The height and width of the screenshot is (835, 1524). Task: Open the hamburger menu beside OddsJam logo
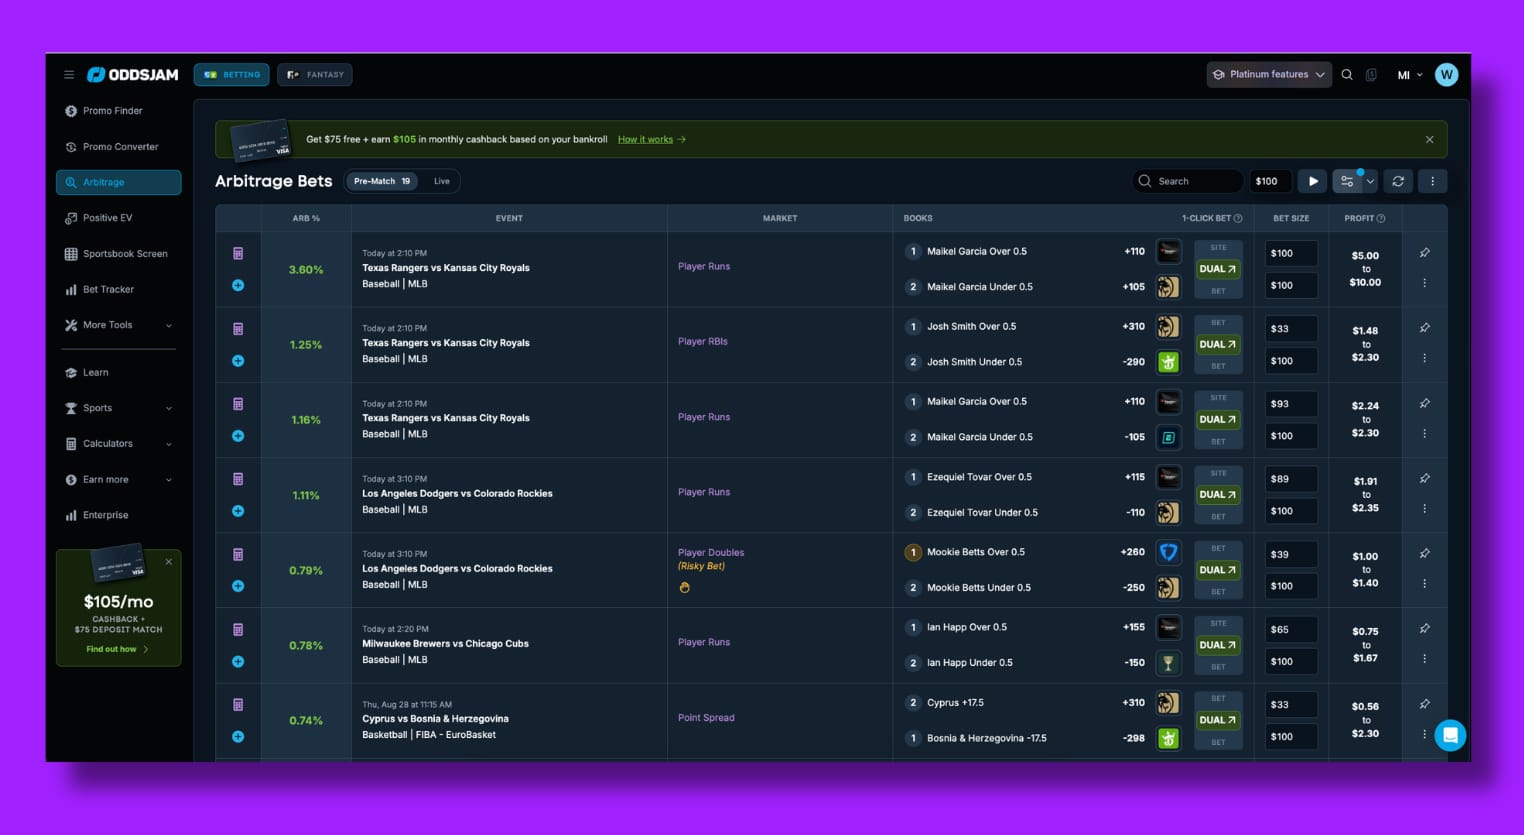(x=69, y=75)
